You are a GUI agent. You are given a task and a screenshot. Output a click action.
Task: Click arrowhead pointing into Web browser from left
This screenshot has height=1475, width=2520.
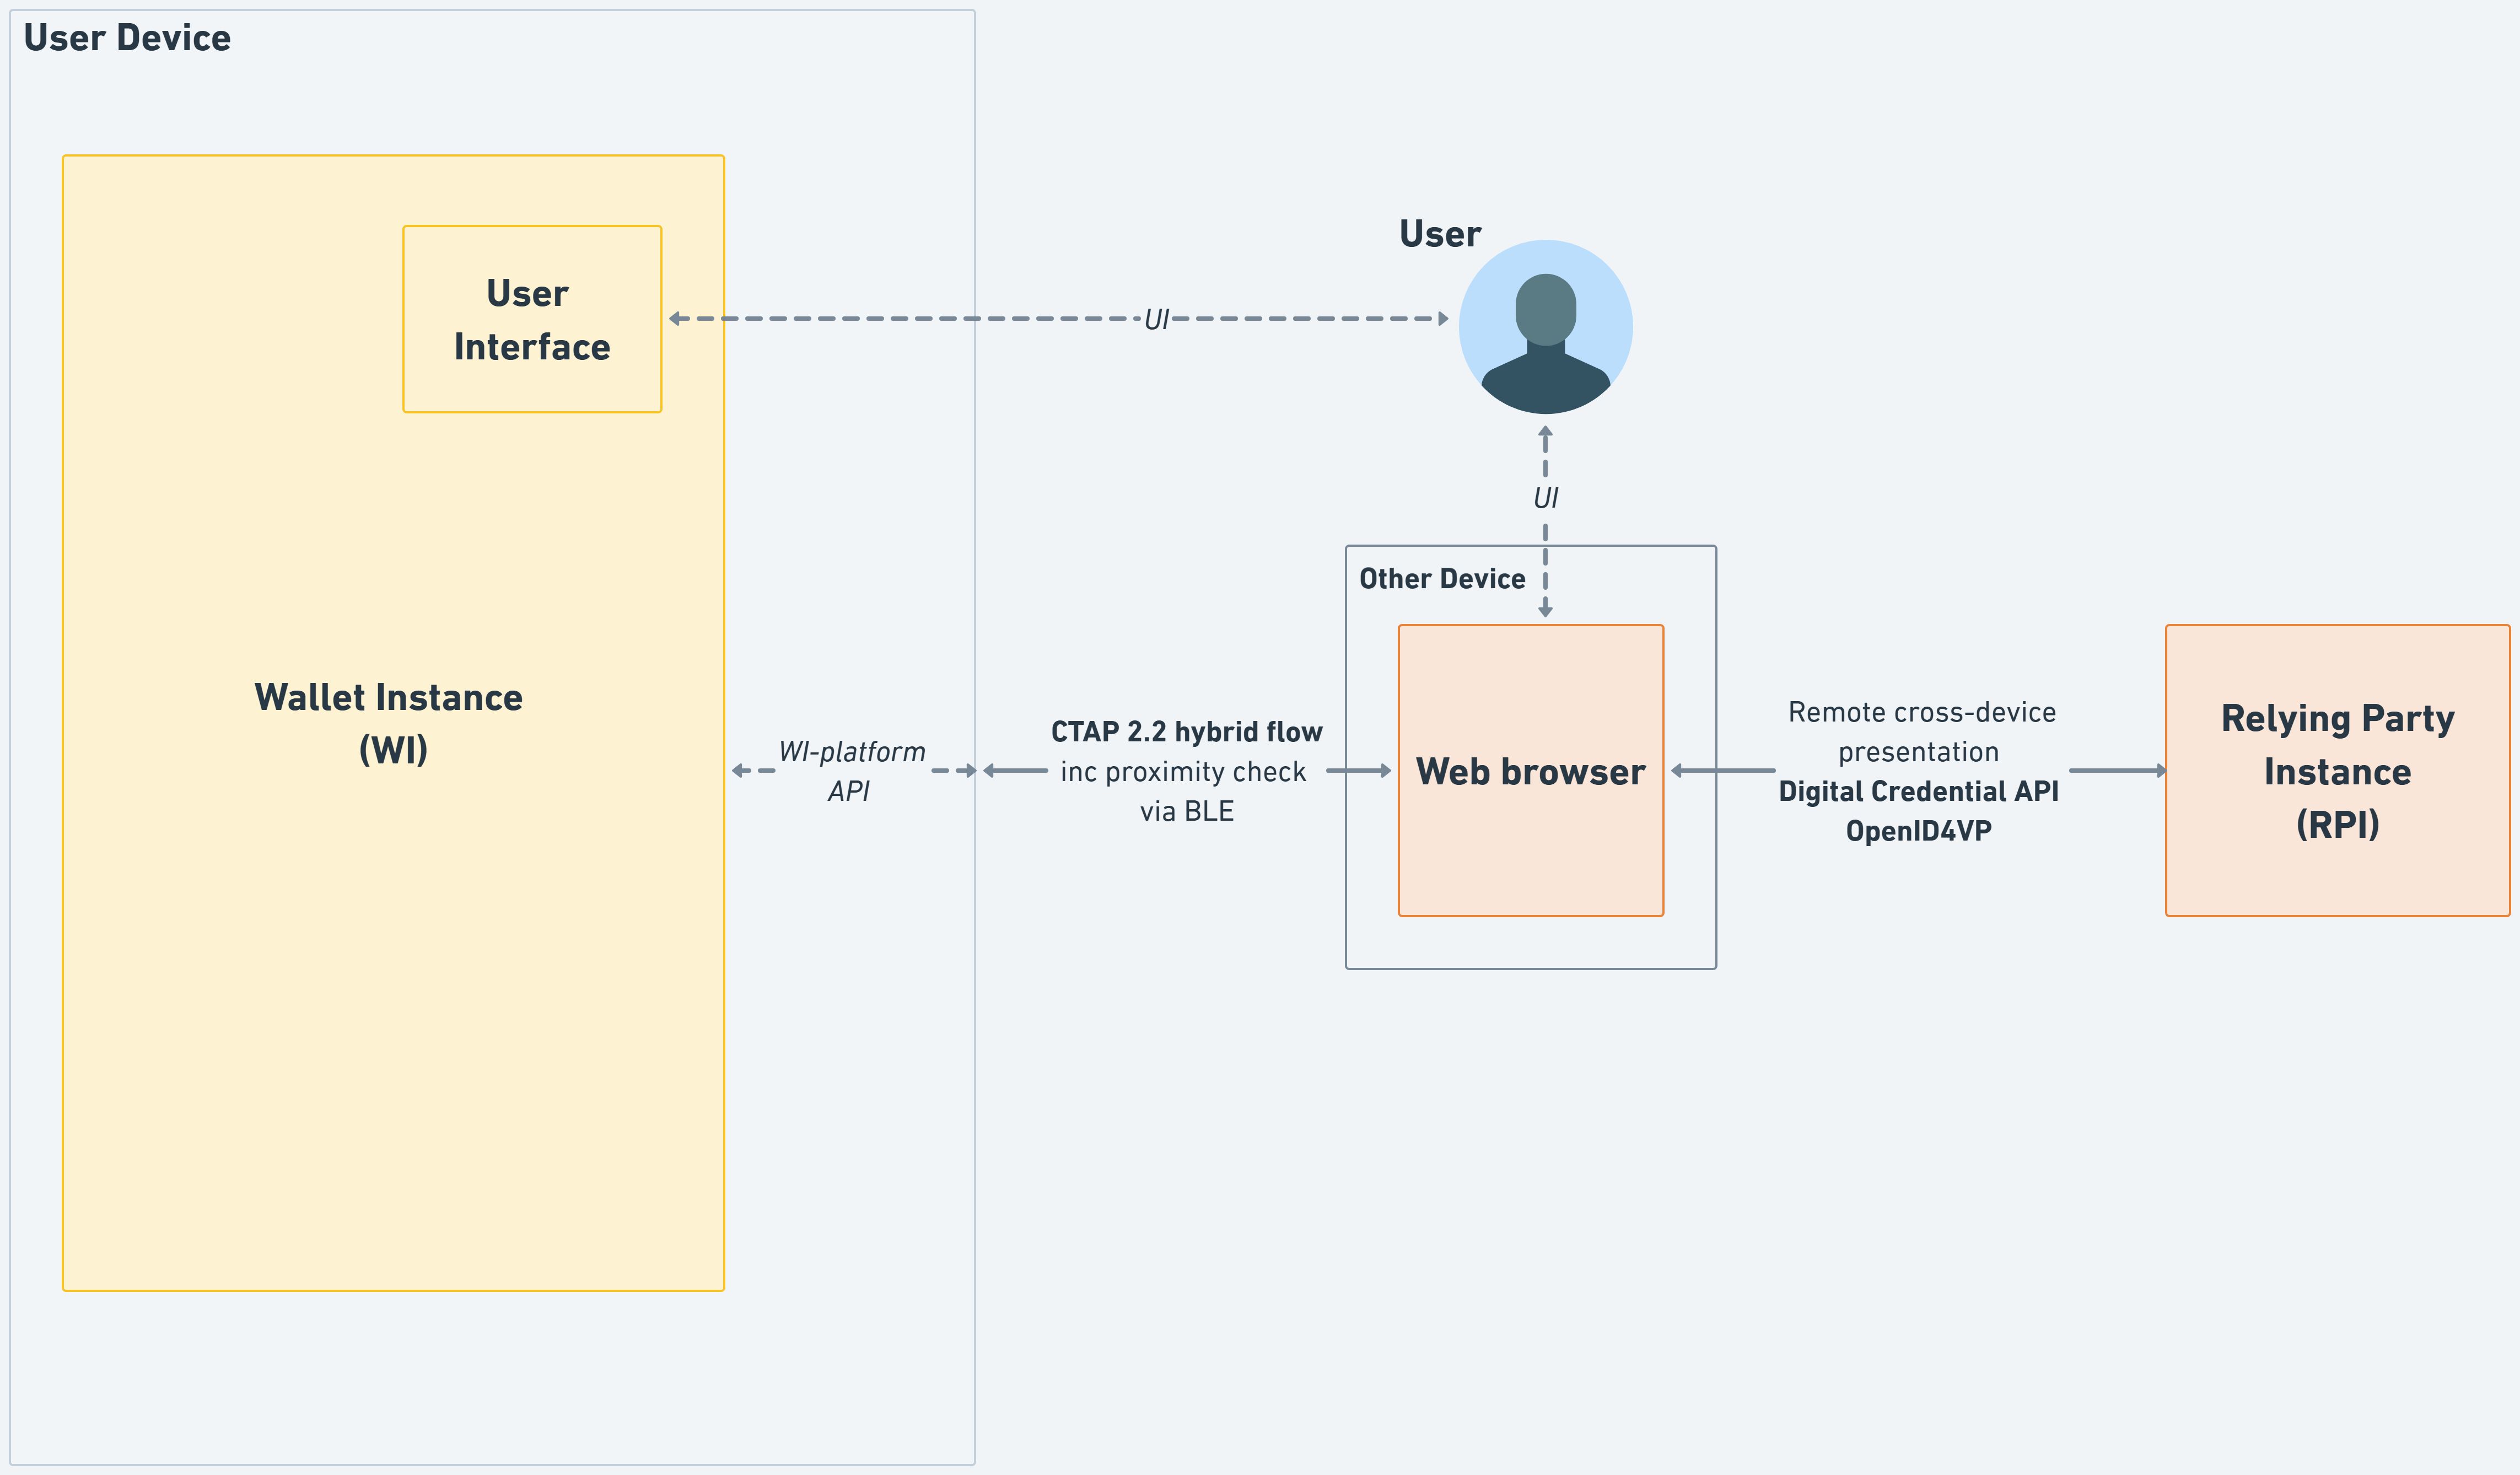click(x=1386, y=771)
